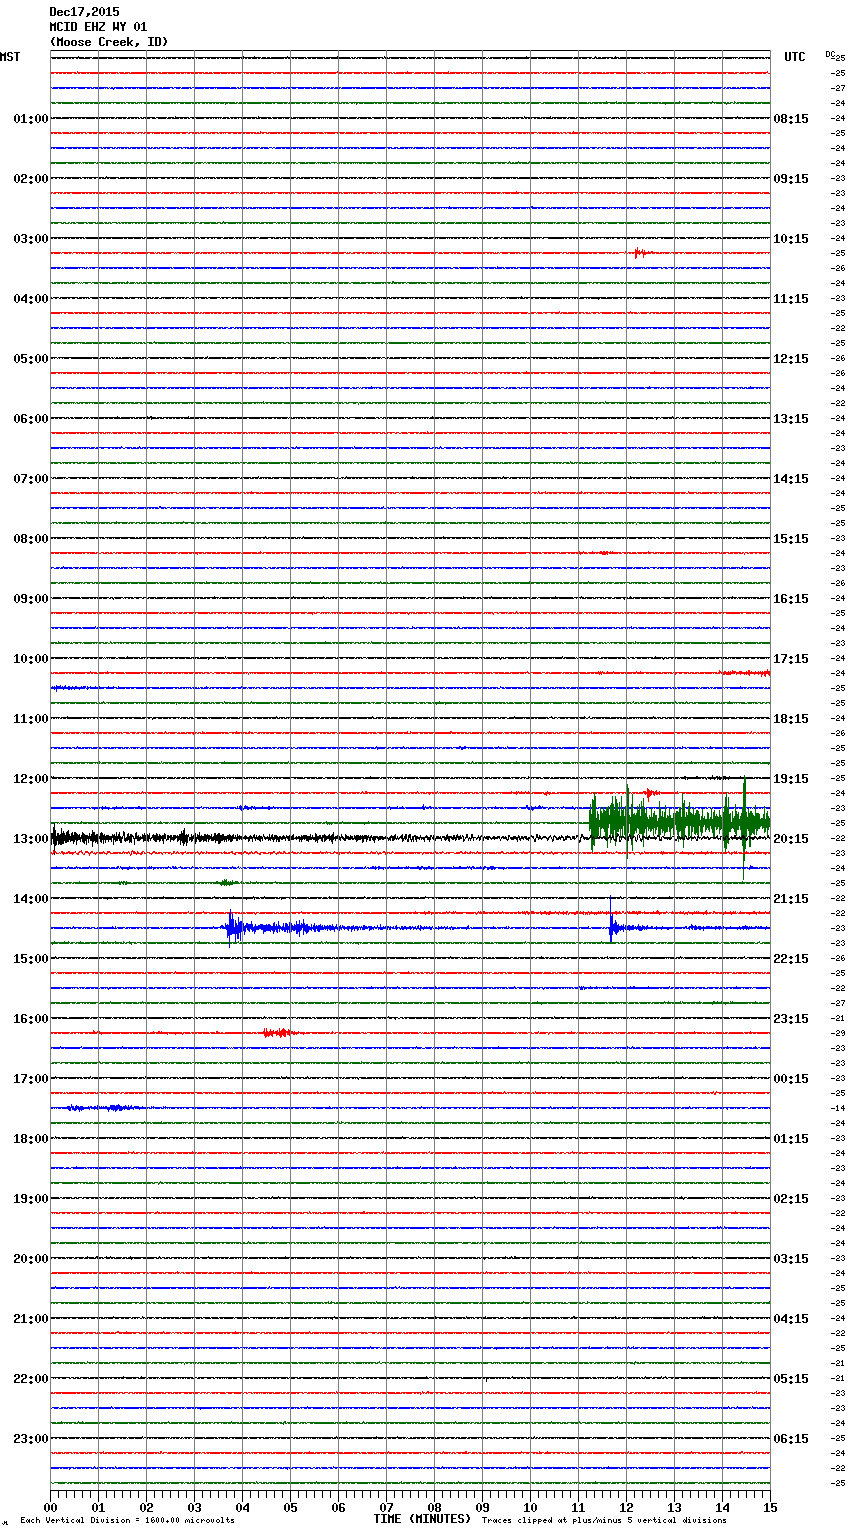The image size is (850, 1534).
Task: Click minute 12 on the bottom axis
Action: (x=626, y=1507)
